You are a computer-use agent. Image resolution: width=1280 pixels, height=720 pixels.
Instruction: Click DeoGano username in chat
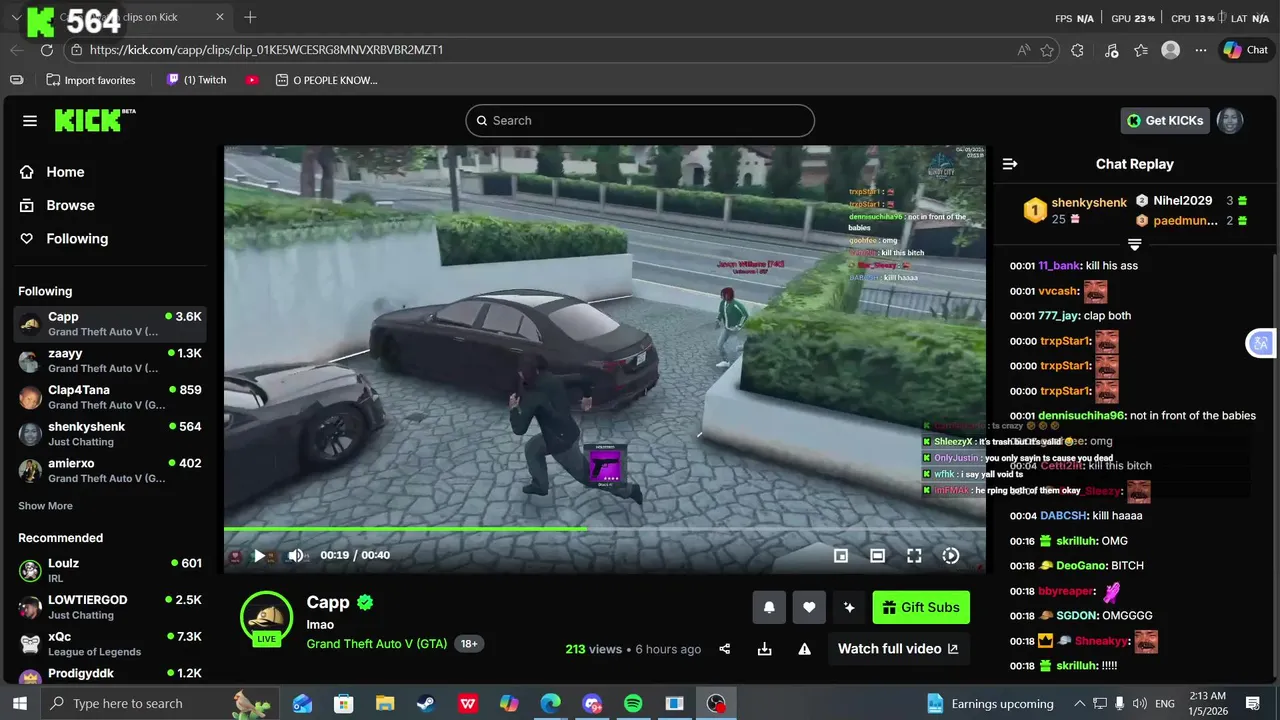point(1079,566)
